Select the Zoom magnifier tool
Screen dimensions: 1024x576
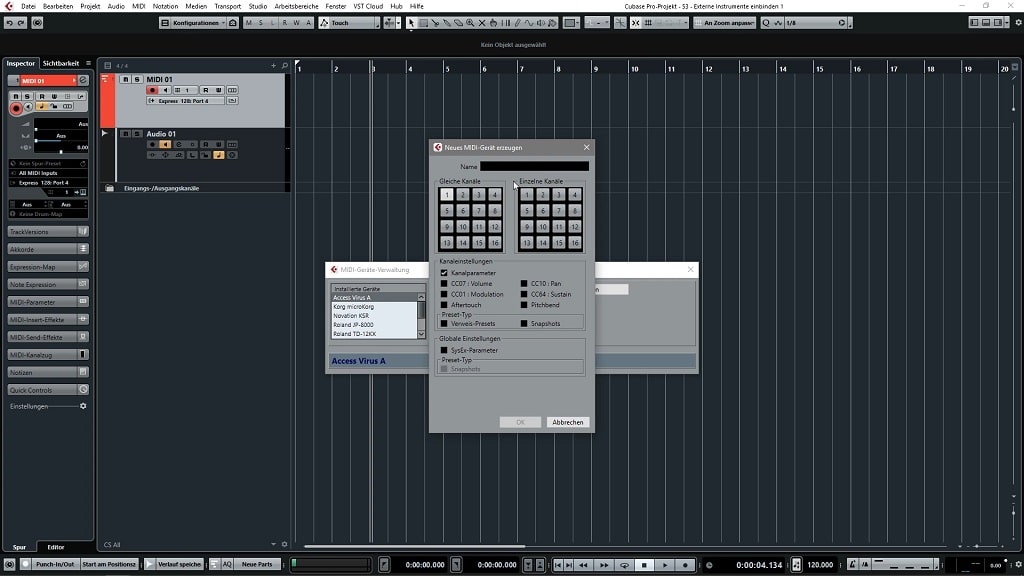pyautogui.click(x=470, y=23)
